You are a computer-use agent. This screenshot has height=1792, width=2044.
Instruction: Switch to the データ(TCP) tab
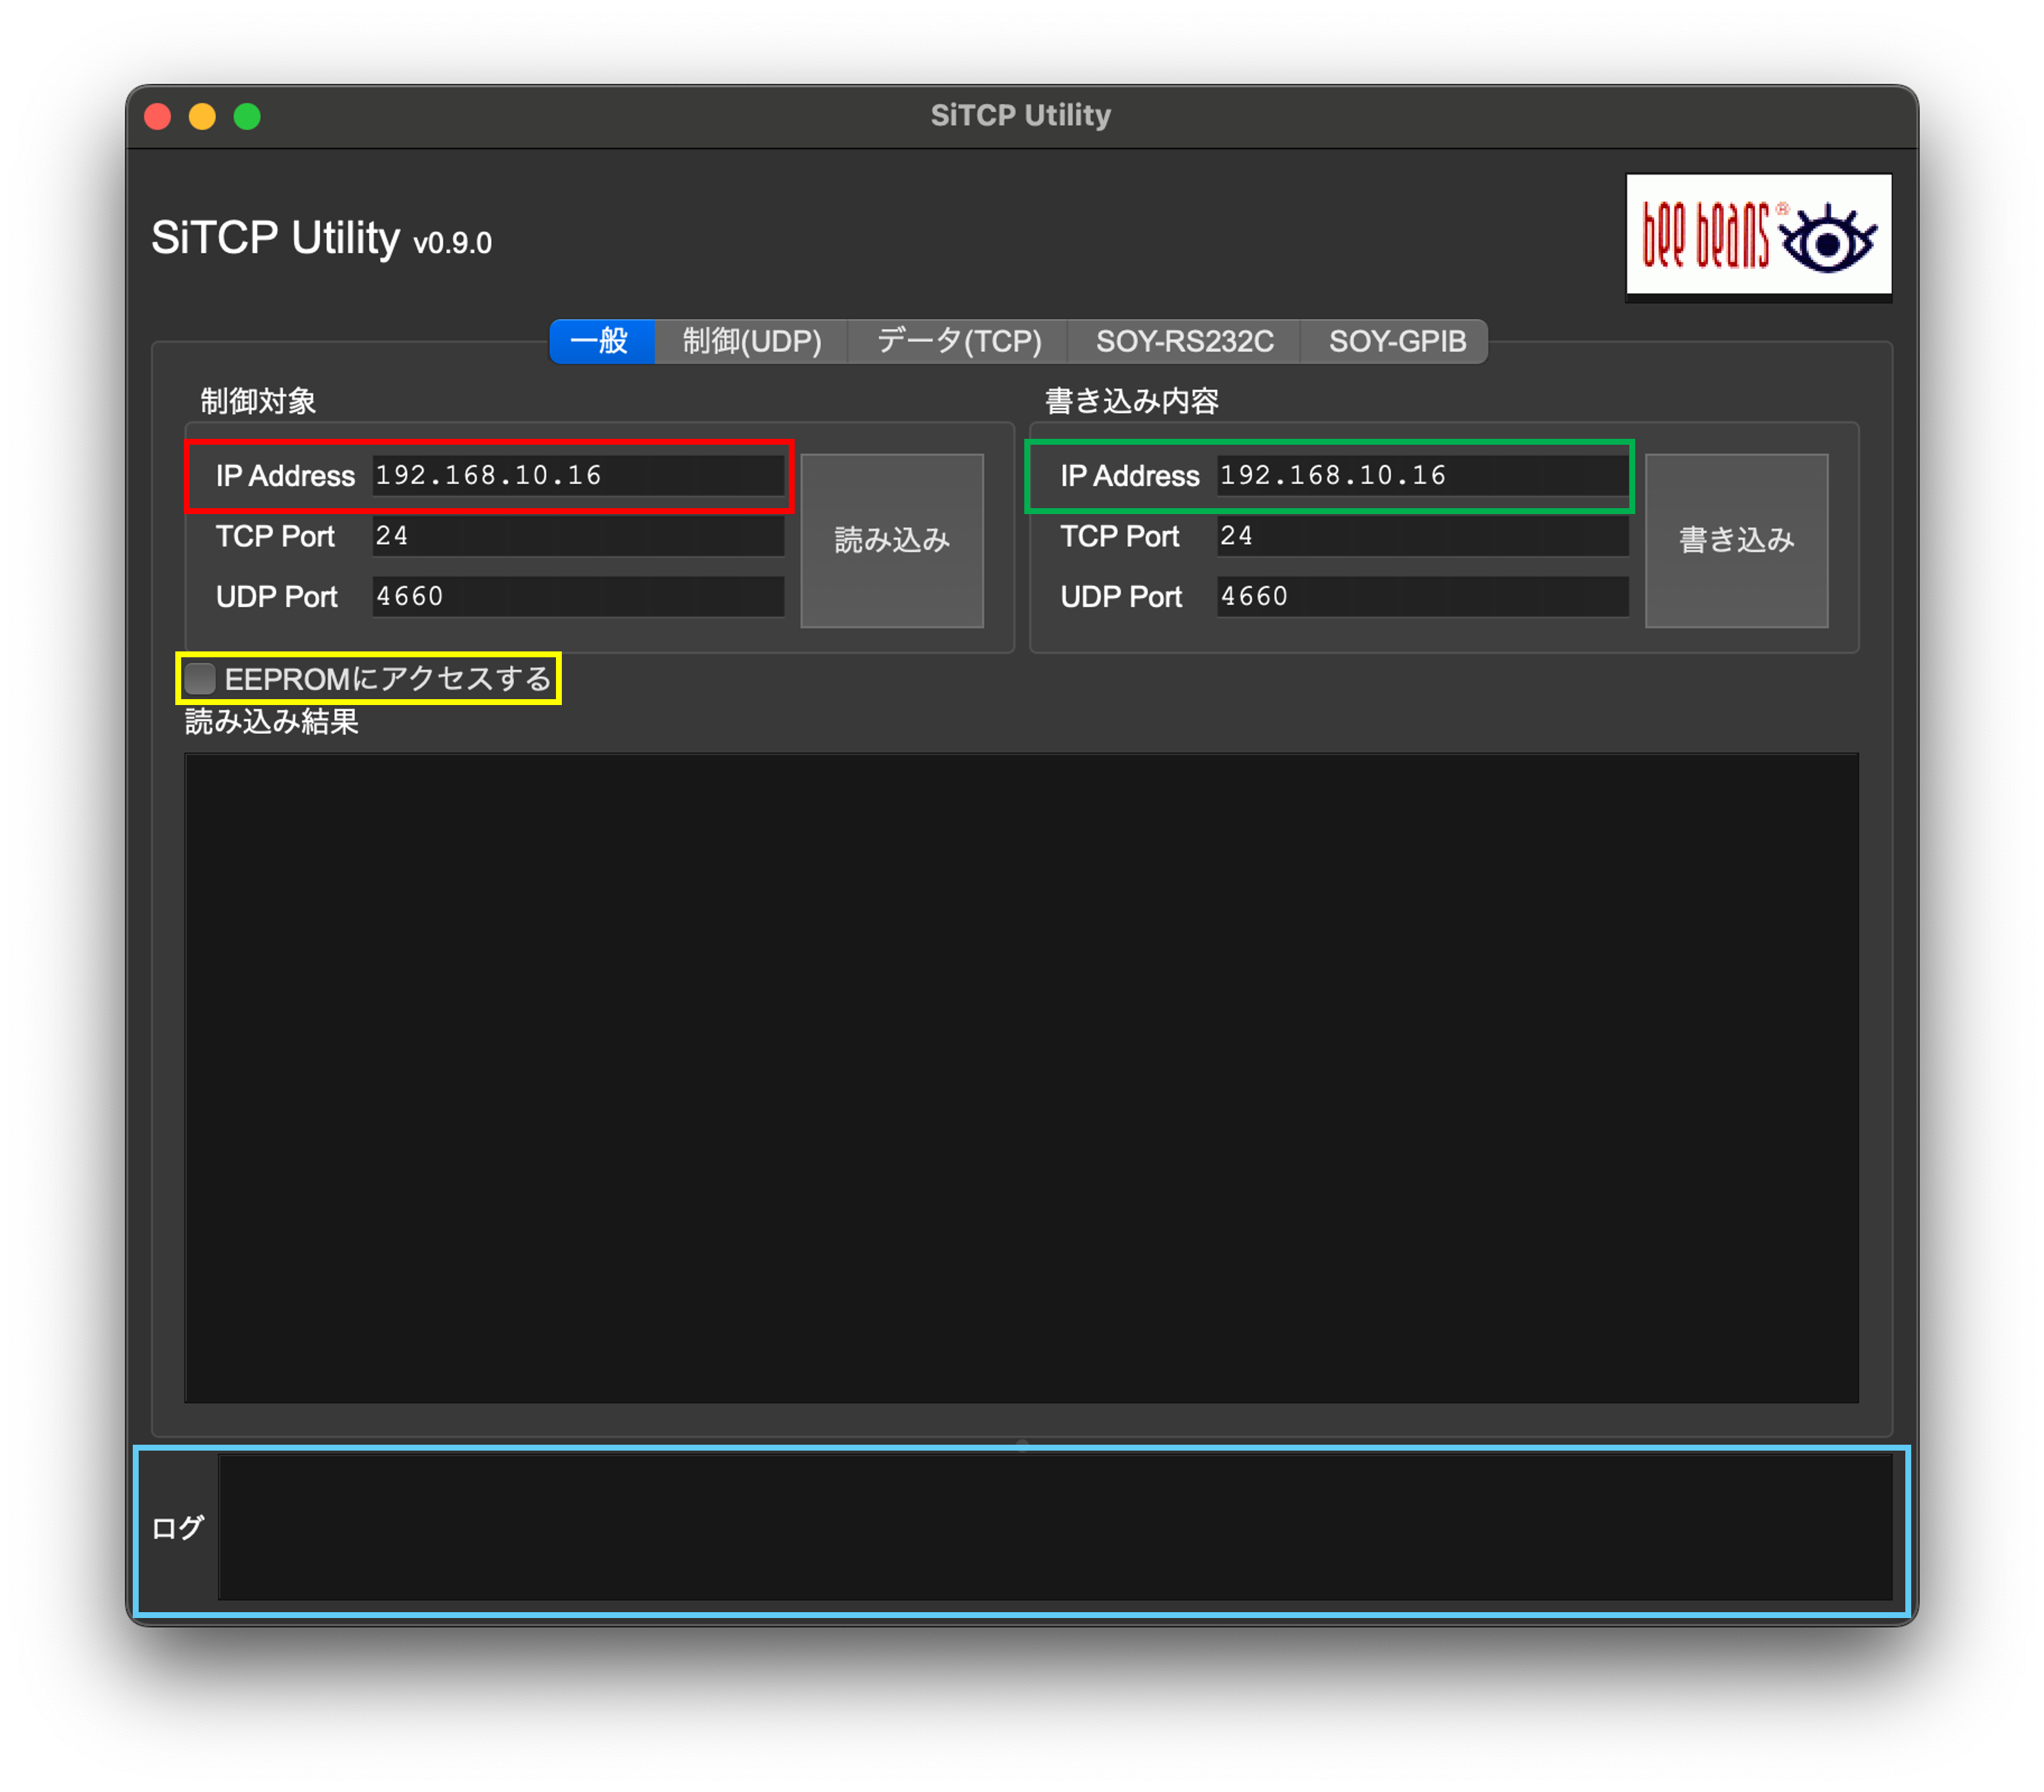[957, 341]
